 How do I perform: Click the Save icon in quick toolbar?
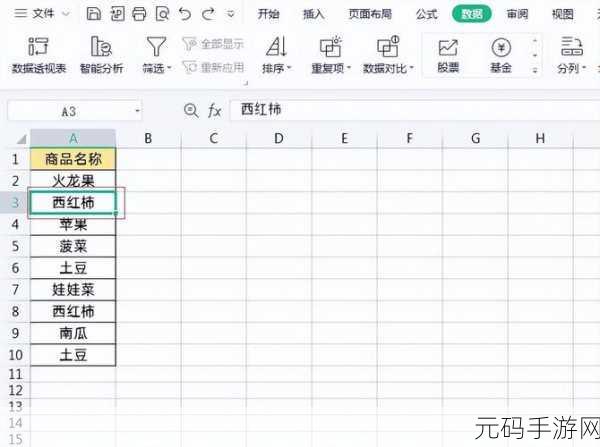click(x=94, y=14)
